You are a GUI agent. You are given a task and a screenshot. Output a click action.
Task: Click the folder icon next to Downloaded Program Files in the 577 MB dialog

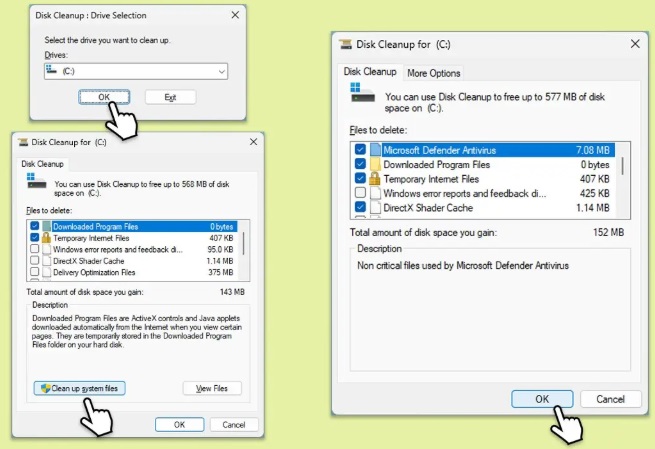pyautogui.click(x=375, y=164)
